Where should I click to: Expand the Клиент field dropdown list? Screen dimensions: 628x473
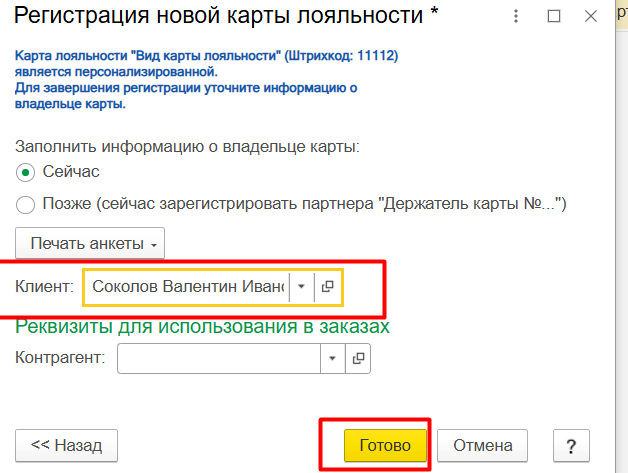[301, 287]
